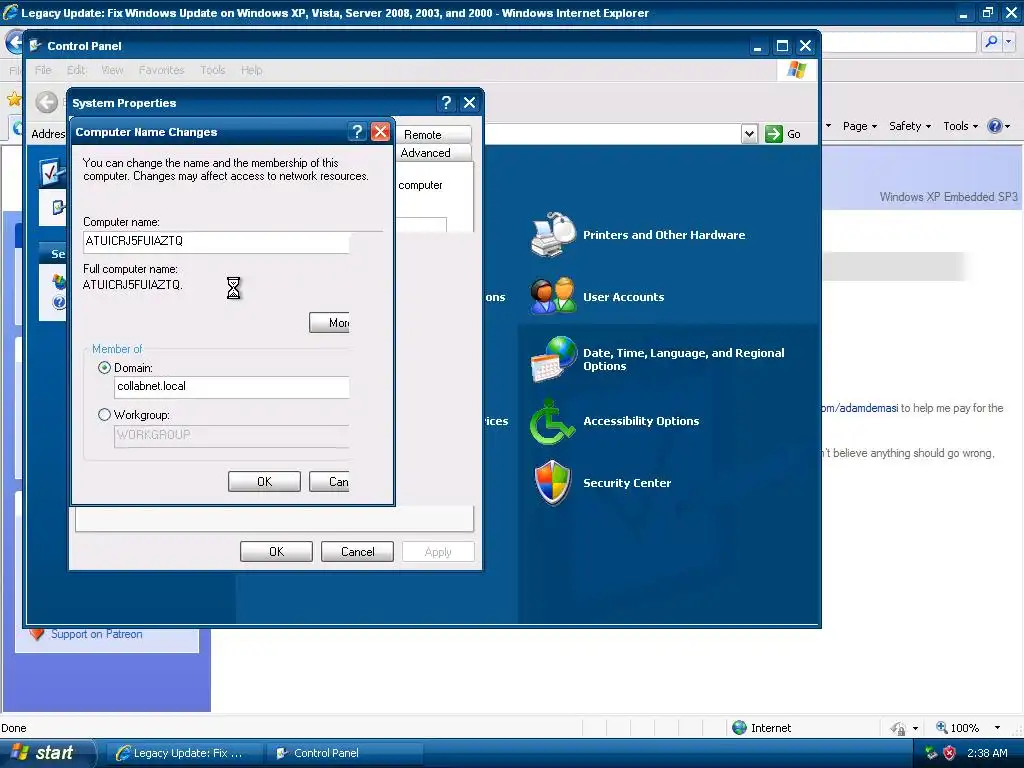Click help question mark in Computer Name Changes
The width and height of the screenshot is (1024, 768).
point(357,132)
